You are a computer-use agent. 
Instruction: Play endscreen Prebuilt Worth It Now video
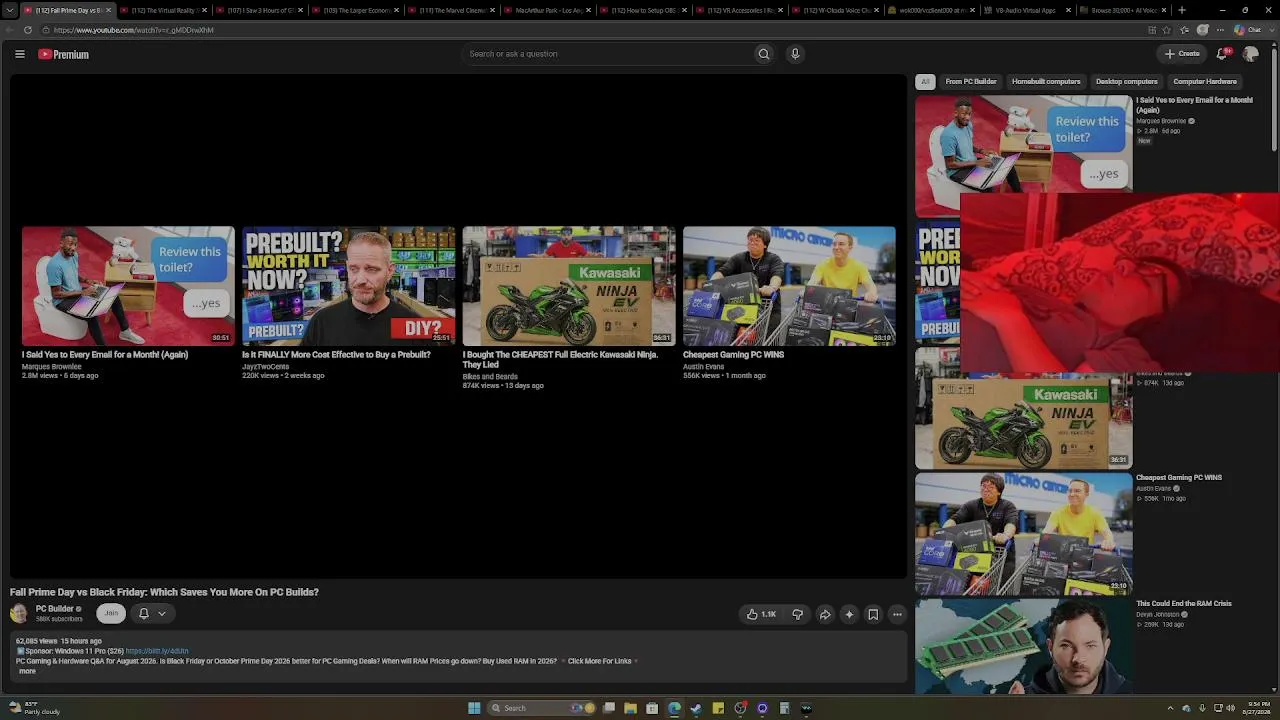pyautogui.click(x=348, y=286)
